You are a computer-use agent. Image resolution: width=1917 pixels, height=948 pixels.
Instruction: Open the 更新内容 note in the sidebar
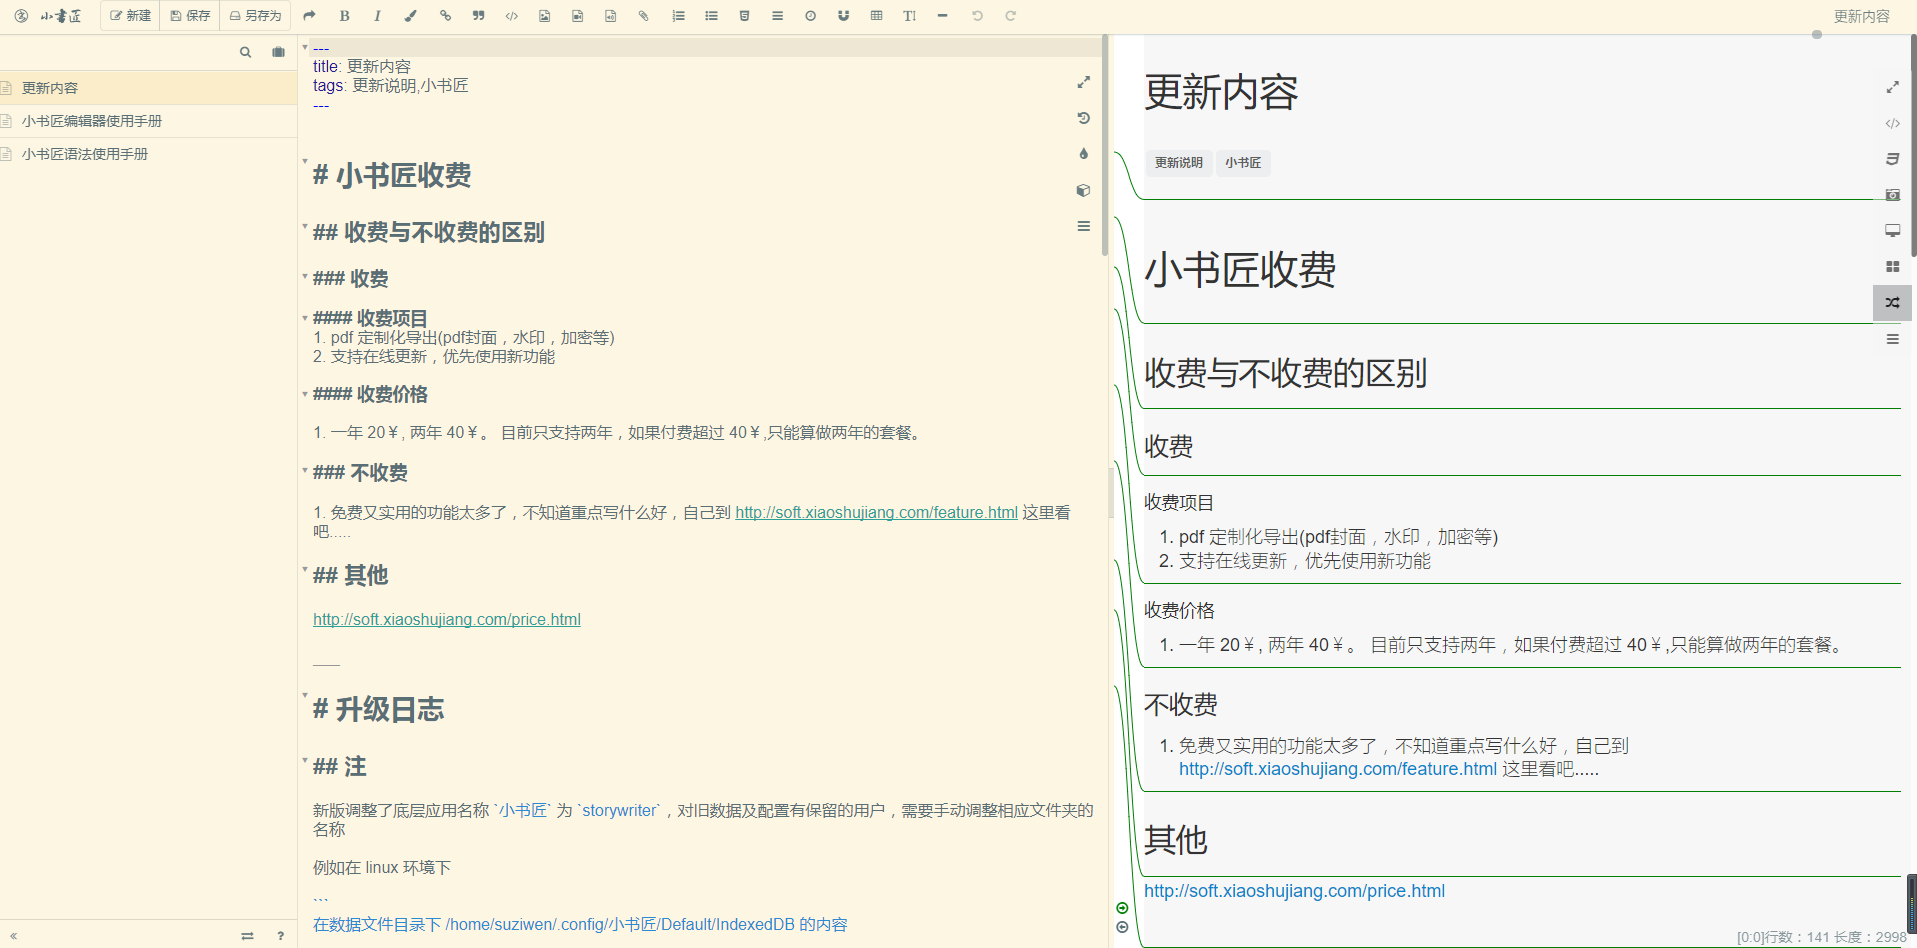(x=148, y=88)
